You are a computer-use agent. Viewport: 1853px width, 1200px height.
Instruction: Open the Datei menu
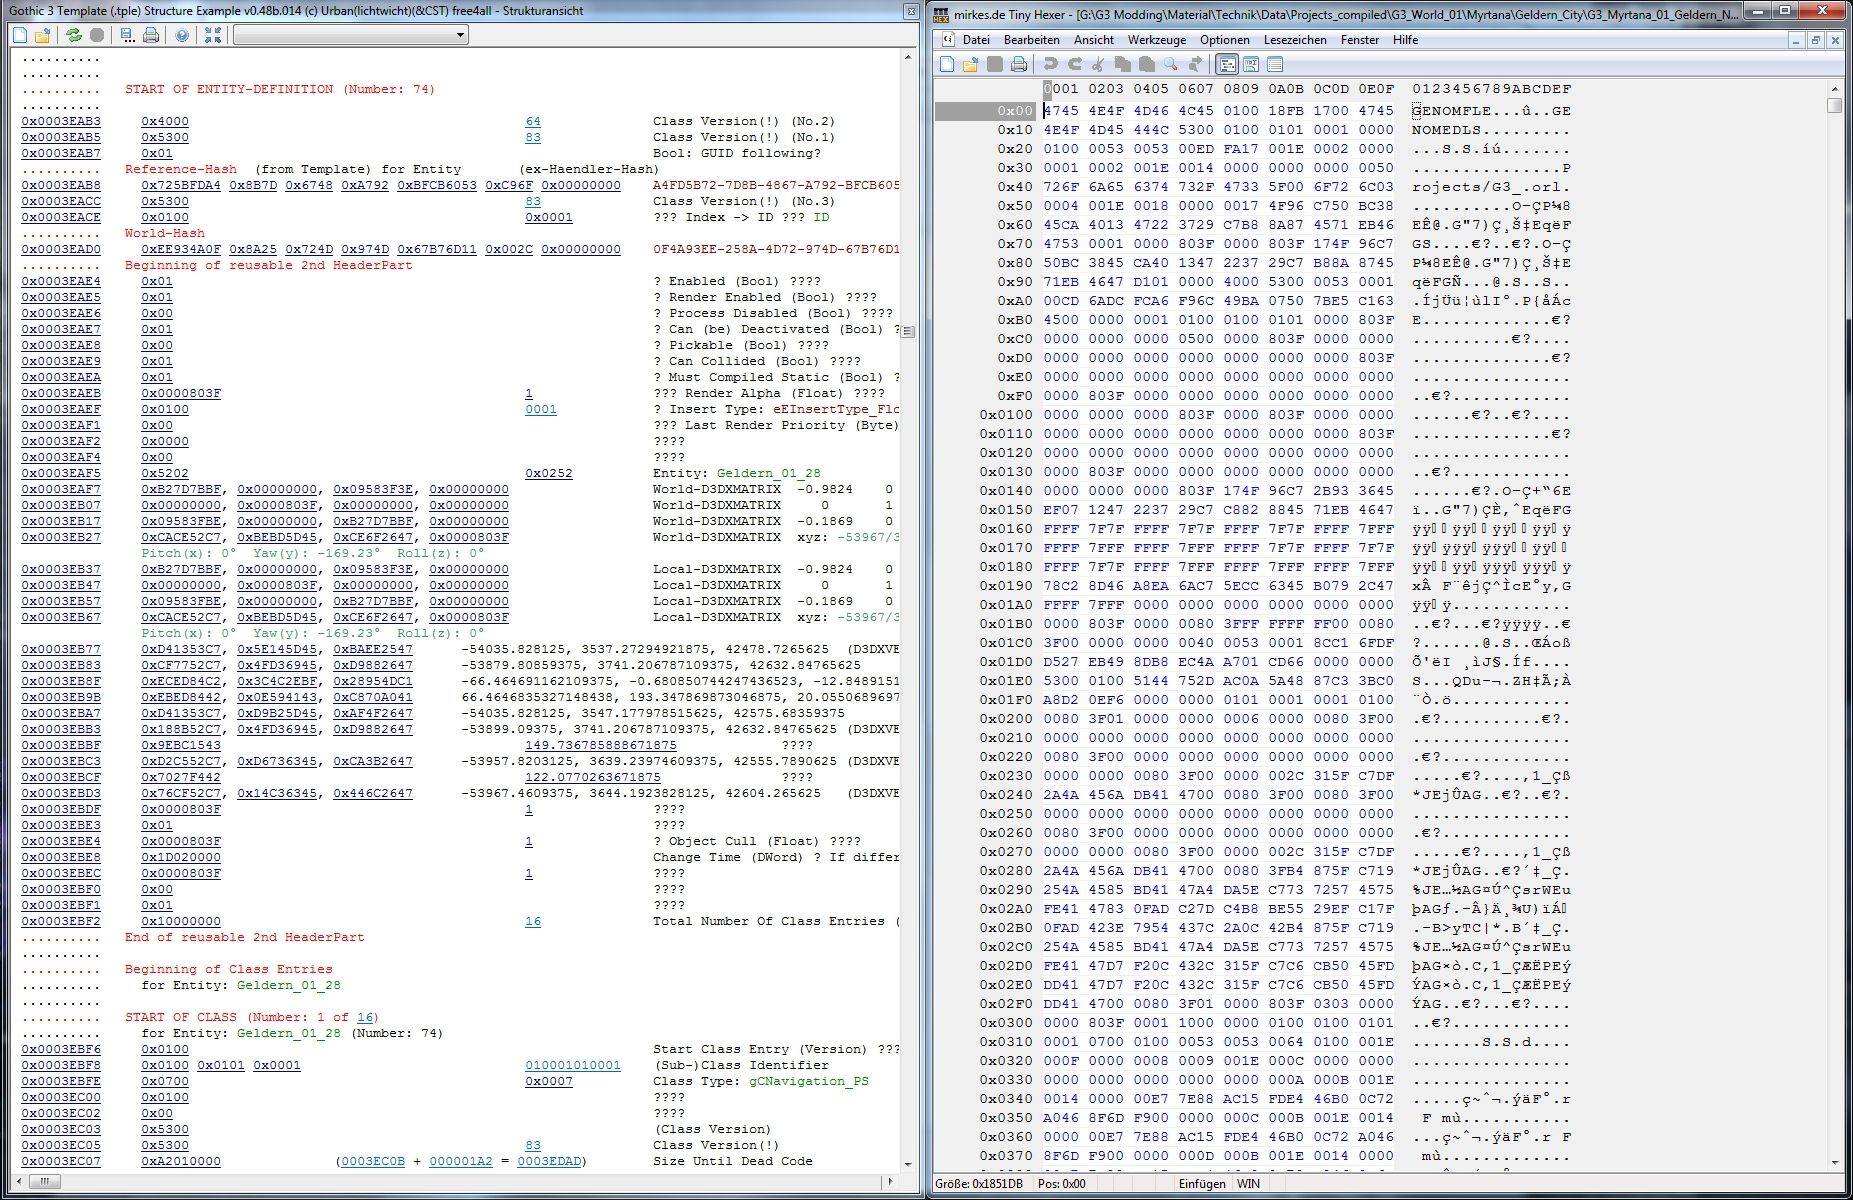coord(976,40)
